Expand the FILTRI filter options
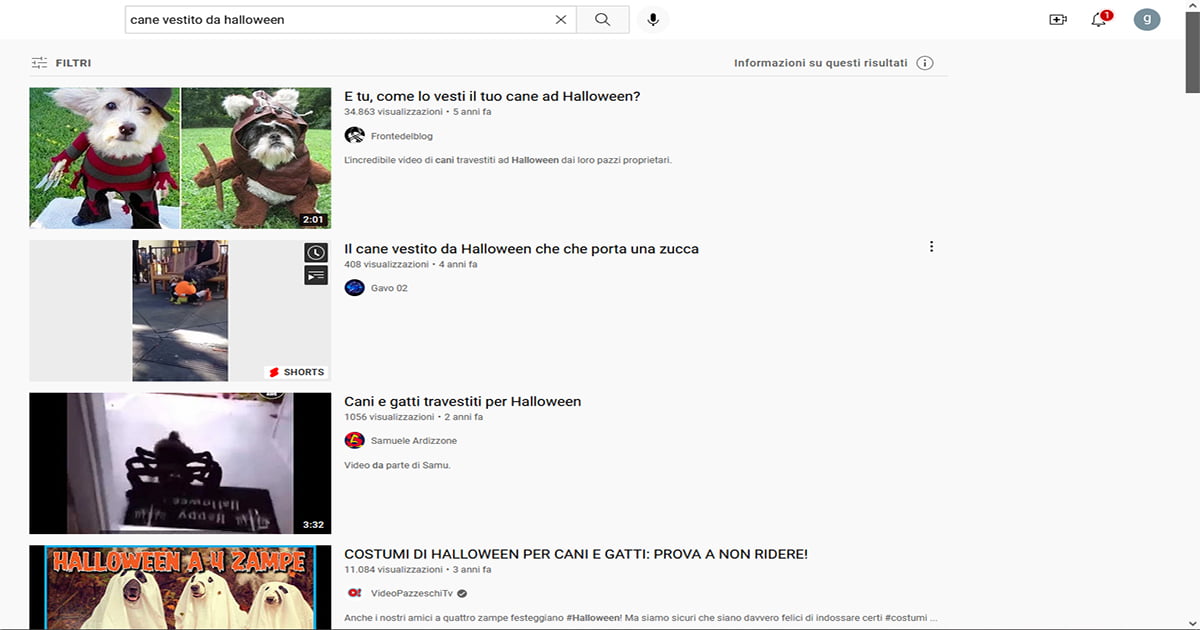 (x=61, y=63)
